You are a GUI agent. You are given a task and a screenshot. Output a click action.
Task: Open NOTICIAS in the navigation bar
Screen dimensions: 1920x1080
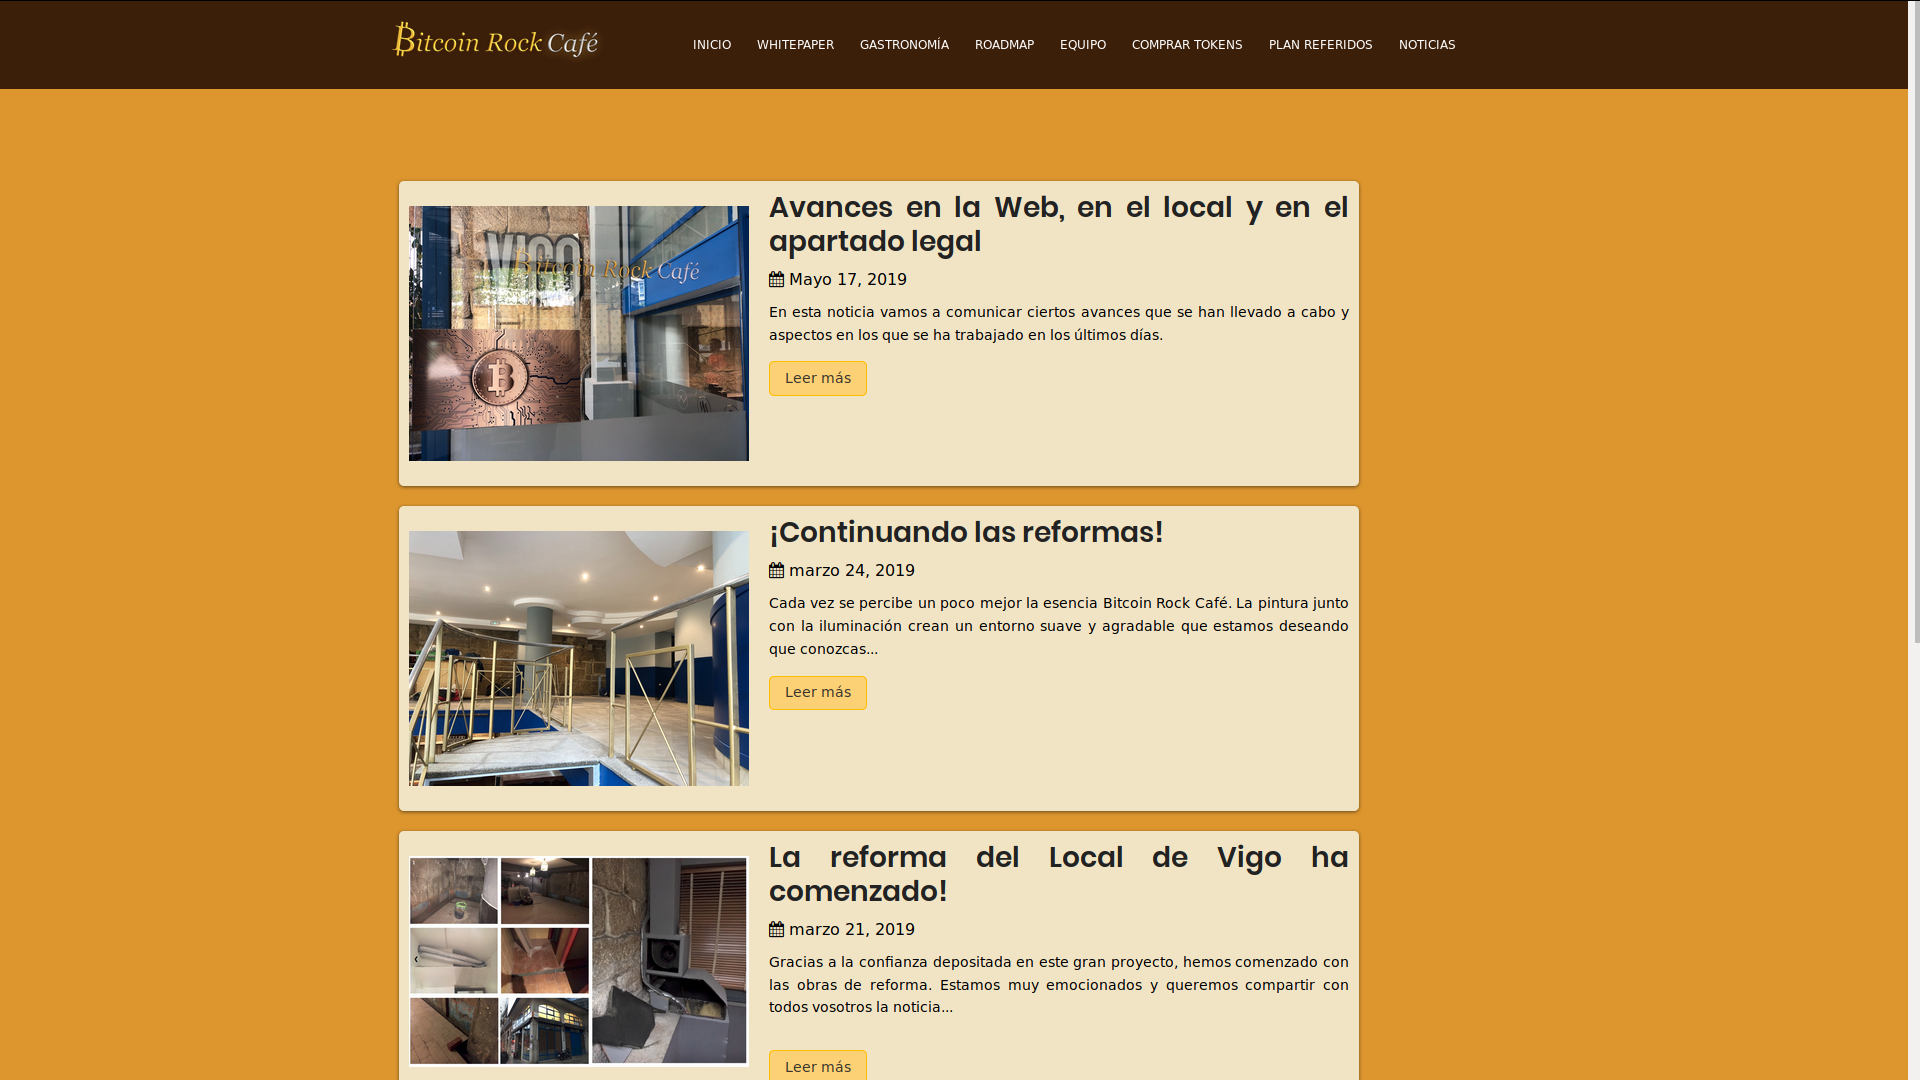[1427, 45]
